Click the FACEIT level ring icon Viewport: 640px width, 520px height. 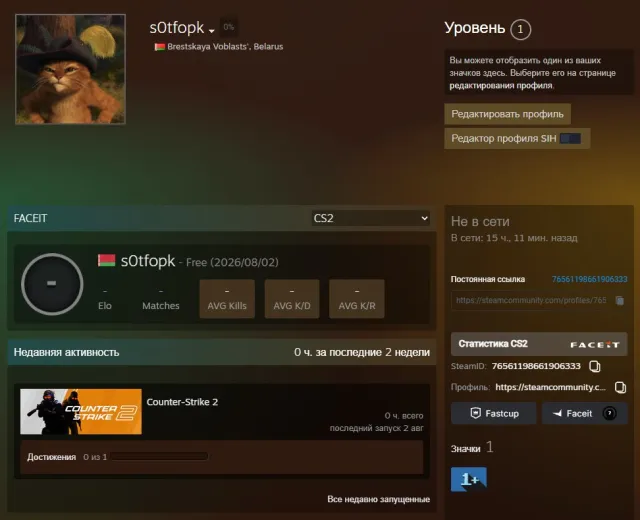pos(52,284)
